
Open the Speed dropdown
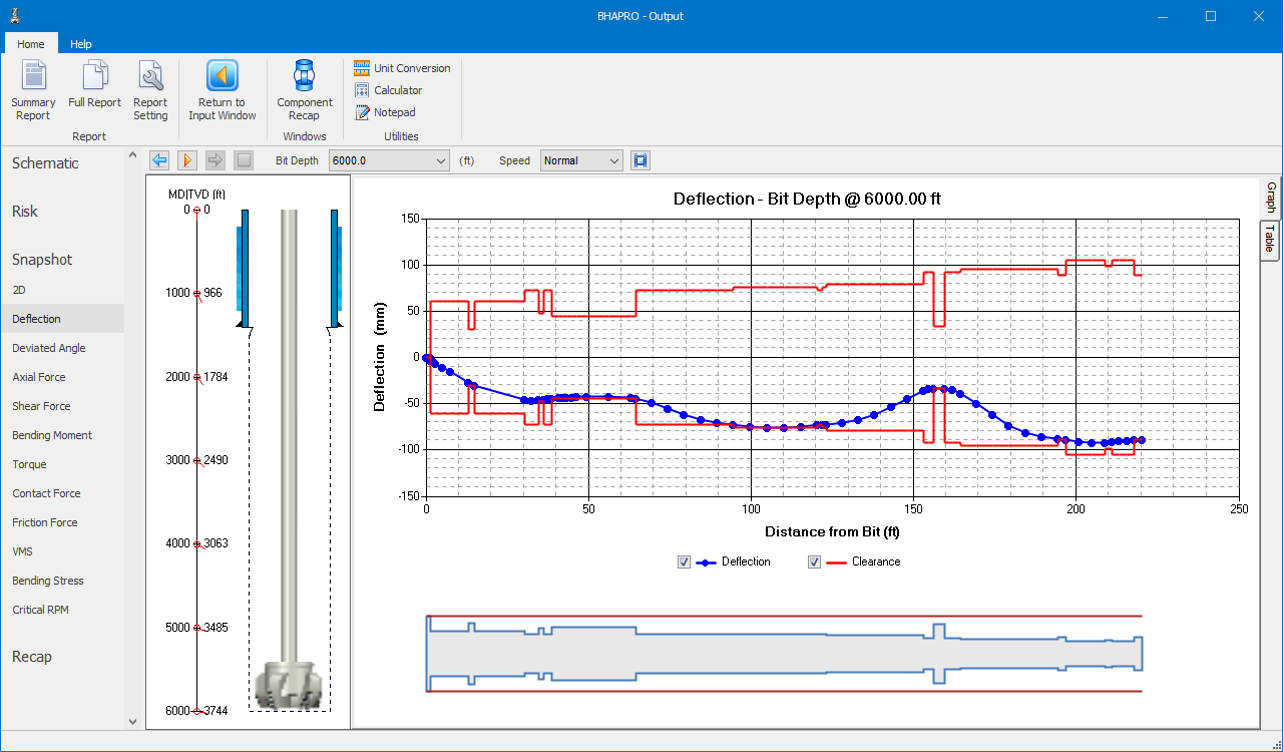613,161
